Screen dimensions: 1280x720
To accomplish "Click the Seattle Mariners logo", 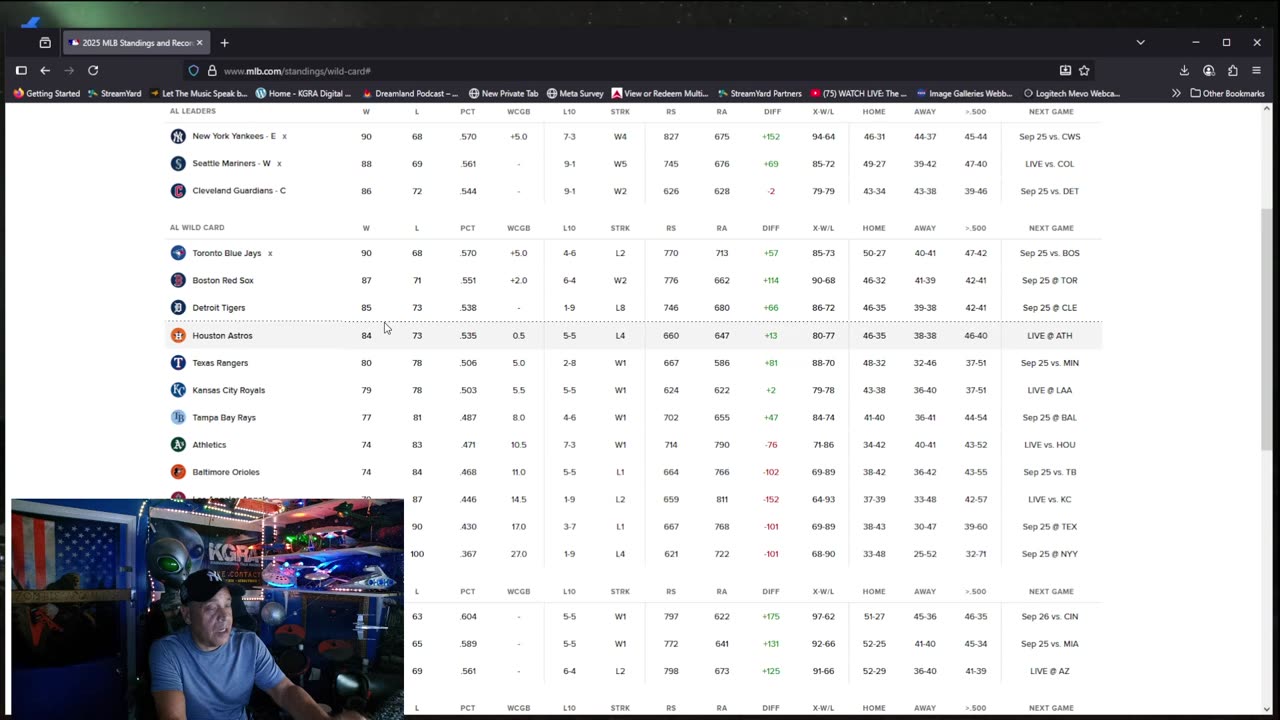I will pos(178,163).
